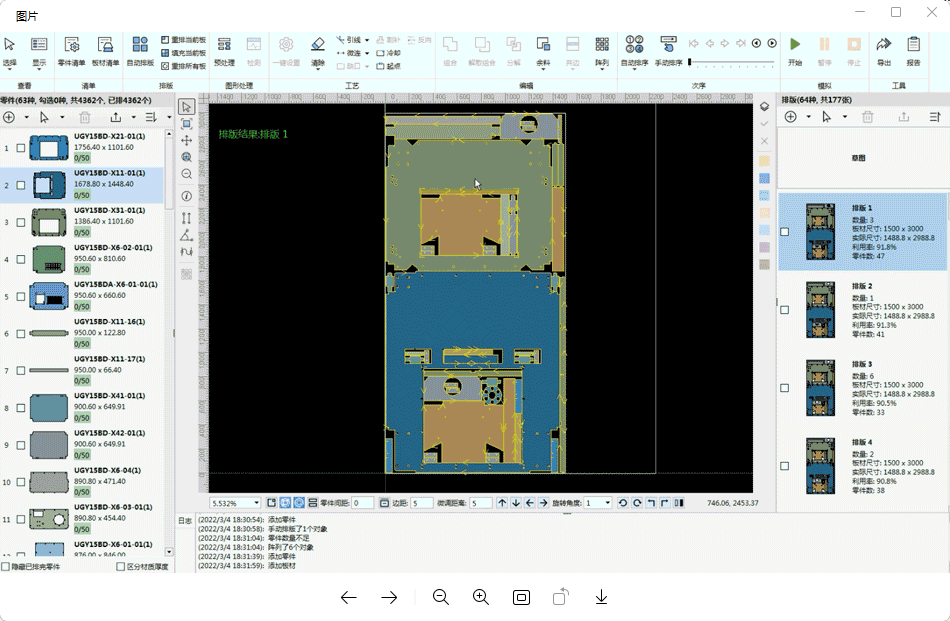
Task: Select the 清除 eraser tool
Action: tap(318, 50)
